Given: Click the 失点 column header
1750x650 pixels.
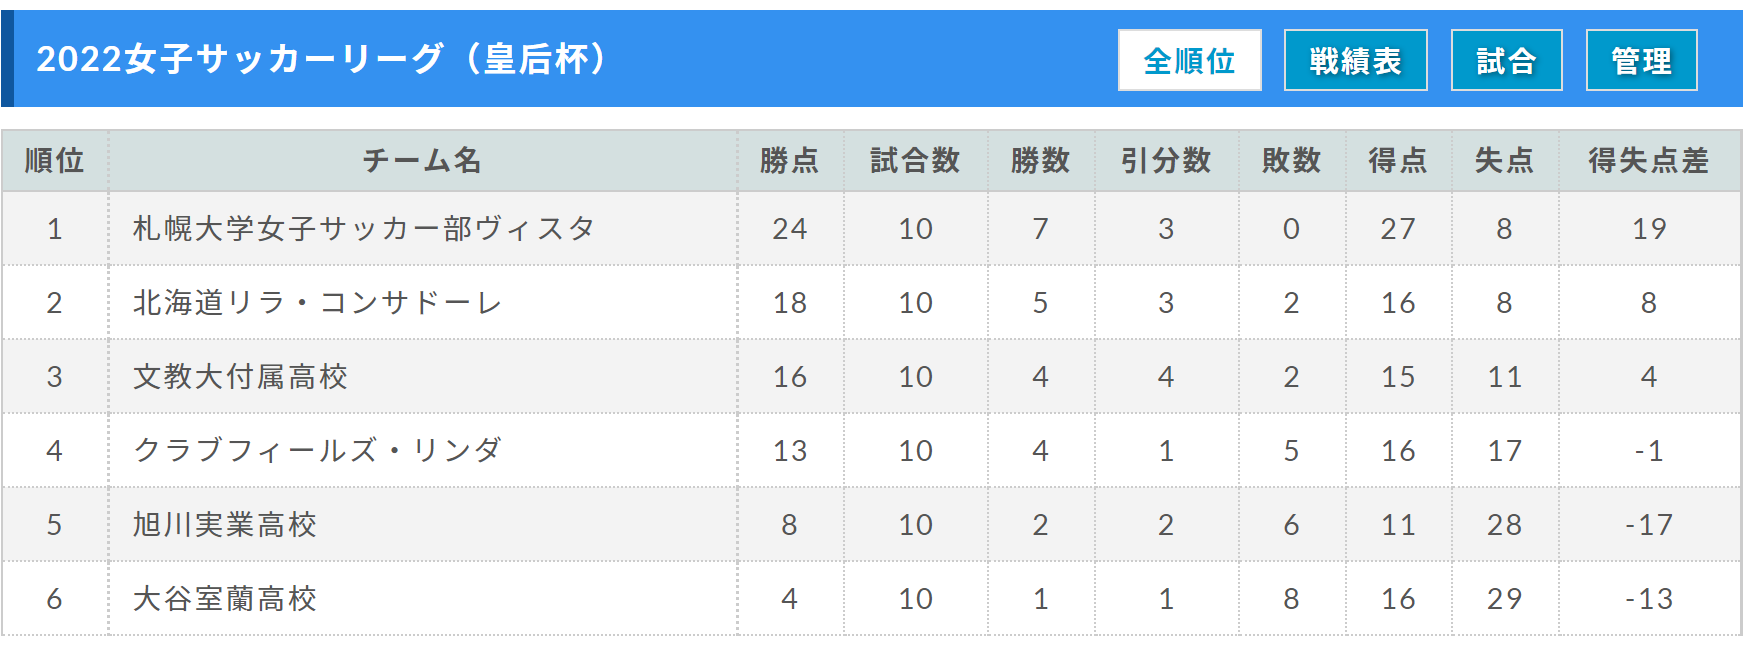Looking at the screenshot, I should click(x=1504, y=160).
